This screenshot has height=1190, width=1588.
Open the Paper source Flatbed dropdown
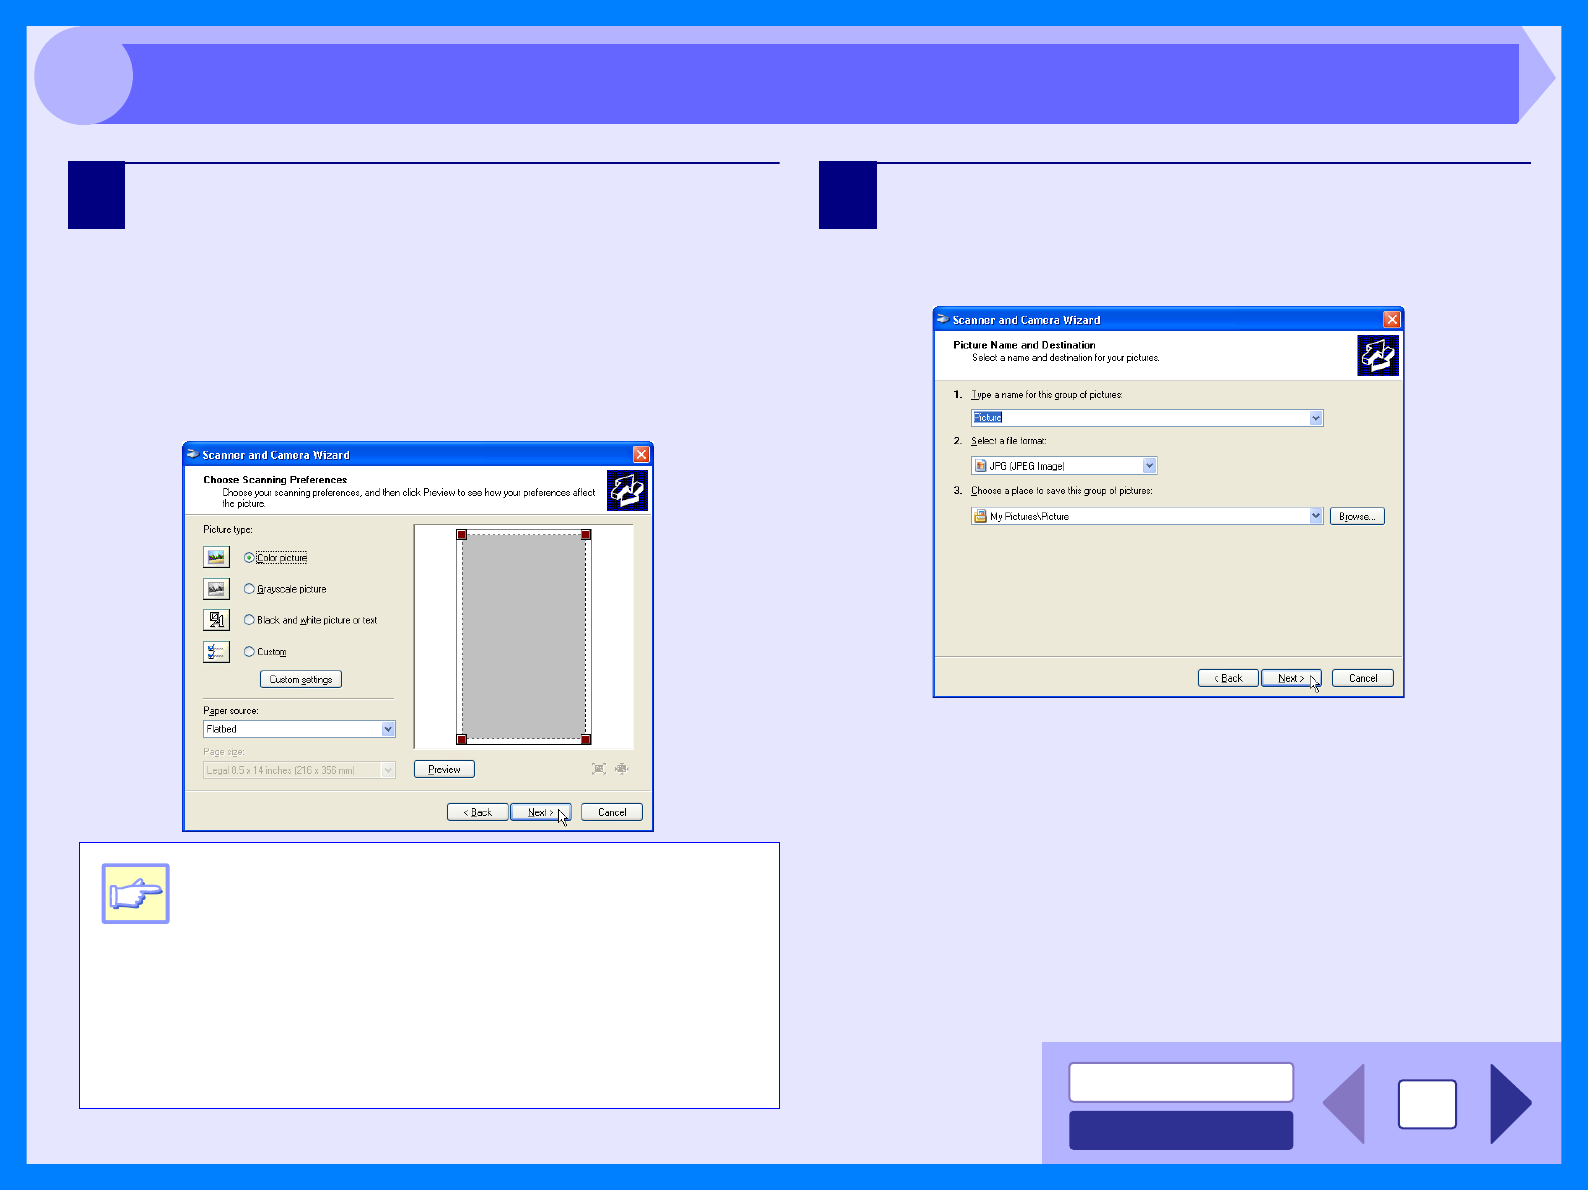299,729
